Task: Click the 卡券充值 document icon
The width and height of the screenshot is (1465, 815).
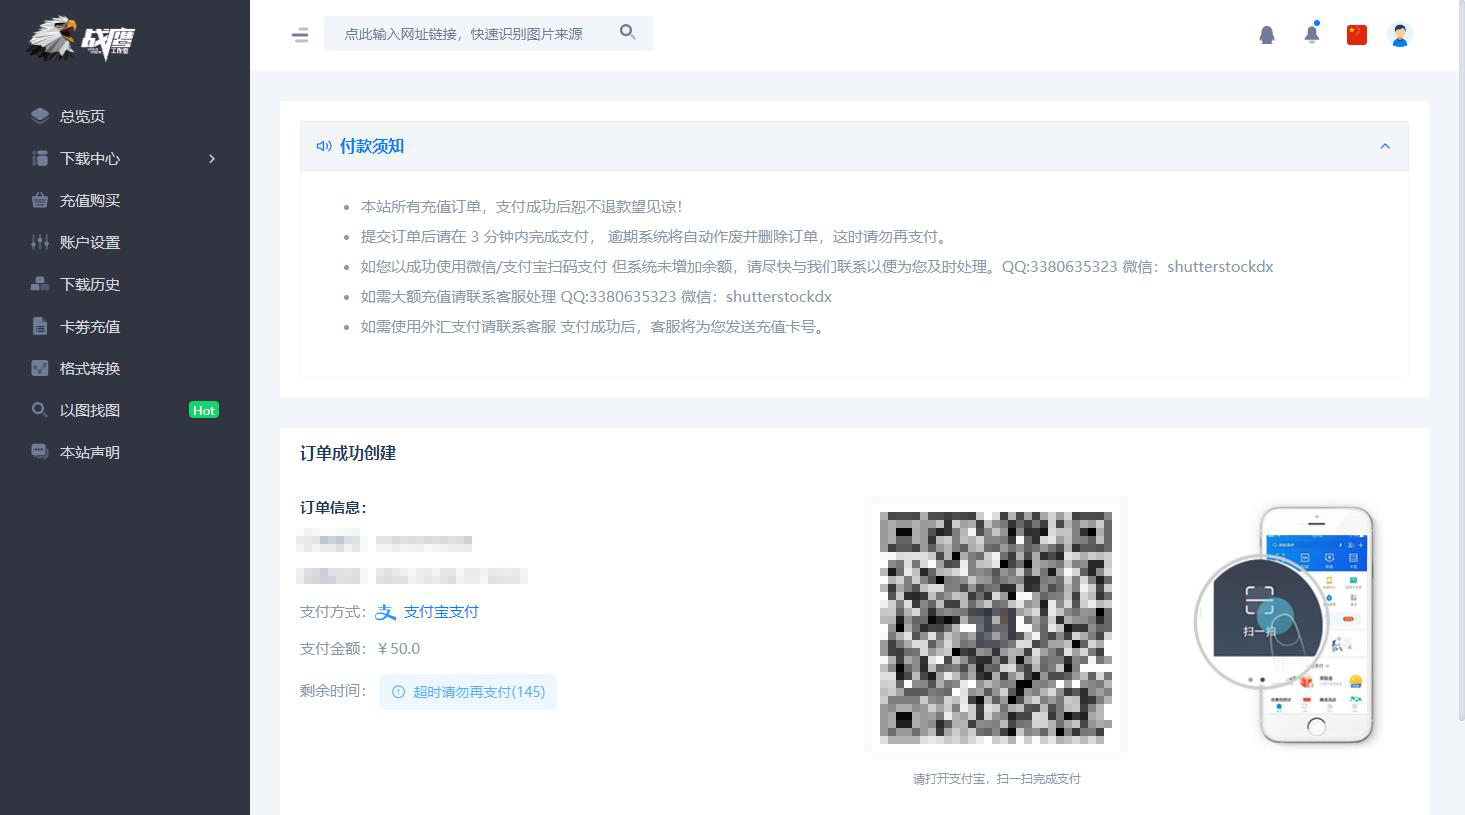Action: (x=40, y=326)
